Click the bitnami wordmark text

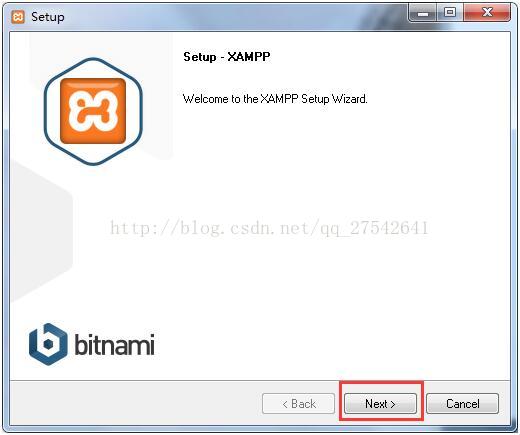click(x=114, y=345)
